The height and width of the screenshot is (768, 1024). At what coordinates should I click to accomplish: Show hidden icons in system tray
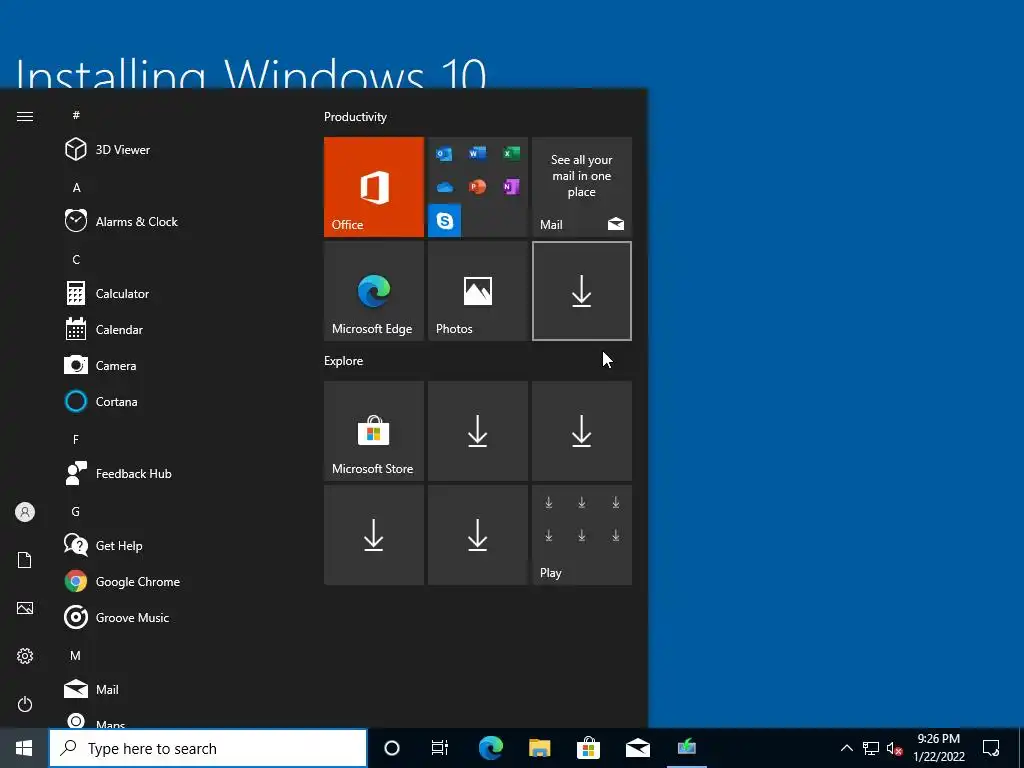click(846, 748)
